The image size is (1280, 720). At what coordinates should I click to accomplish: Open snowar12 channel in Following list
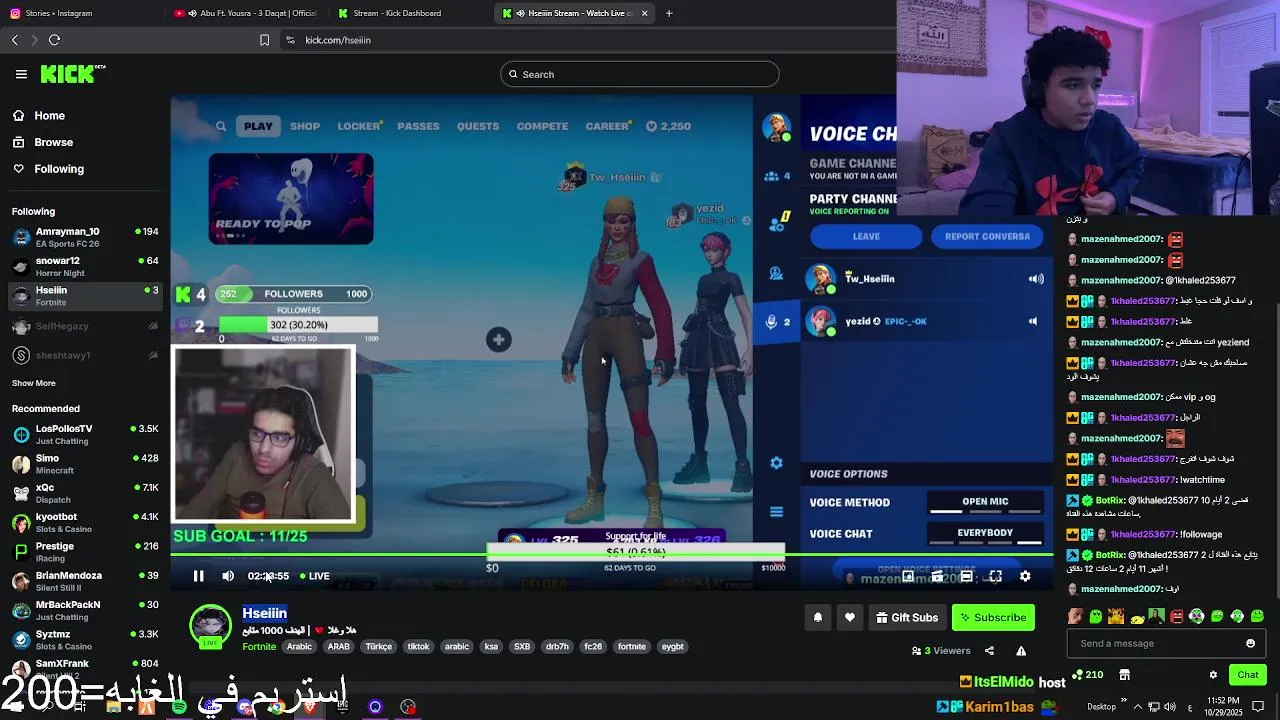click(x=85, y=266)
